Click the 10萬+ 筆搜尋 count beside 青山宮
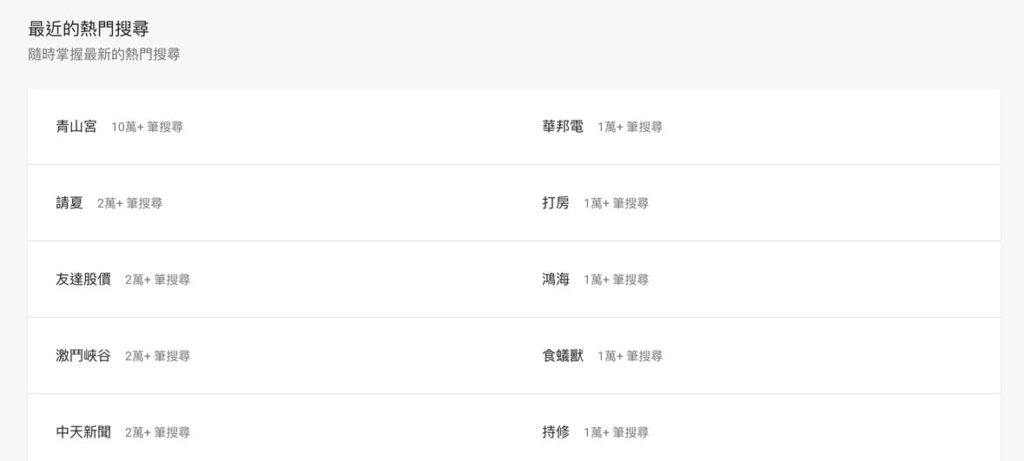1024x461 pixels. (147, 127)
